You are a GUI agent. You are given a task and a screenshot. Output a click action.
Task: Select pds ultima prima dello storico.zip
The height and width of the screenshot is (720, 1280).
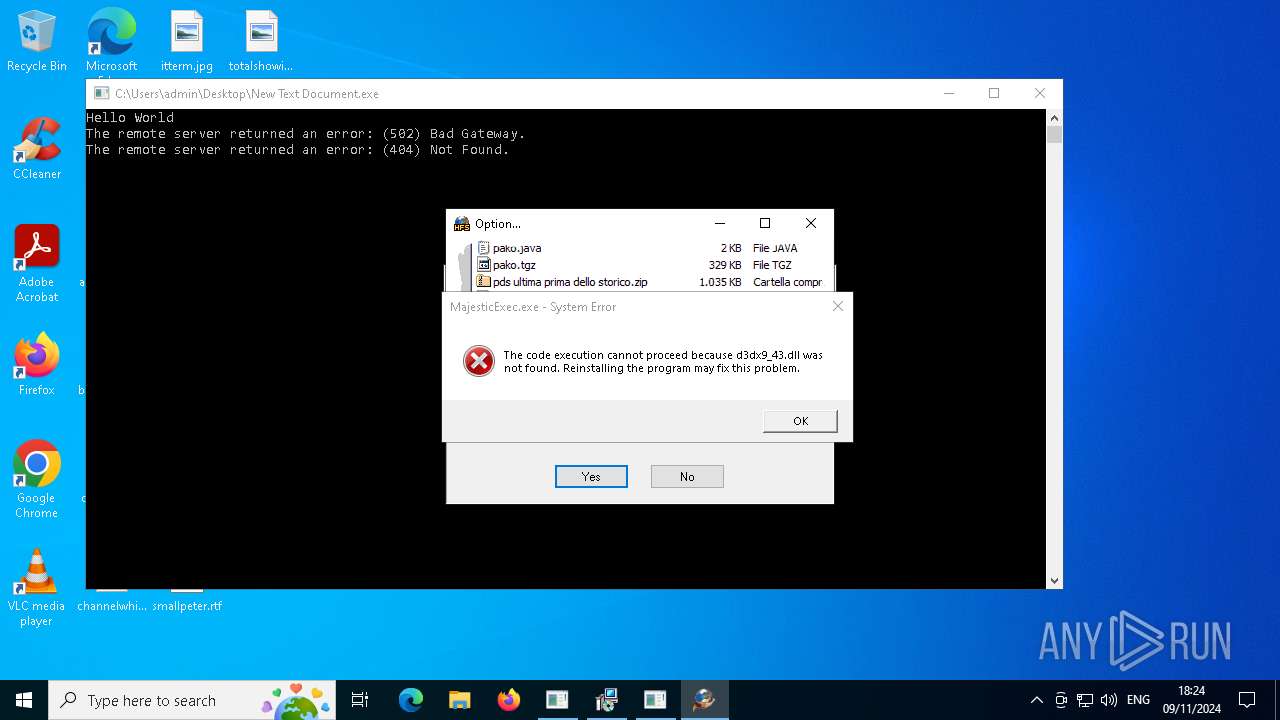point(570,282)
